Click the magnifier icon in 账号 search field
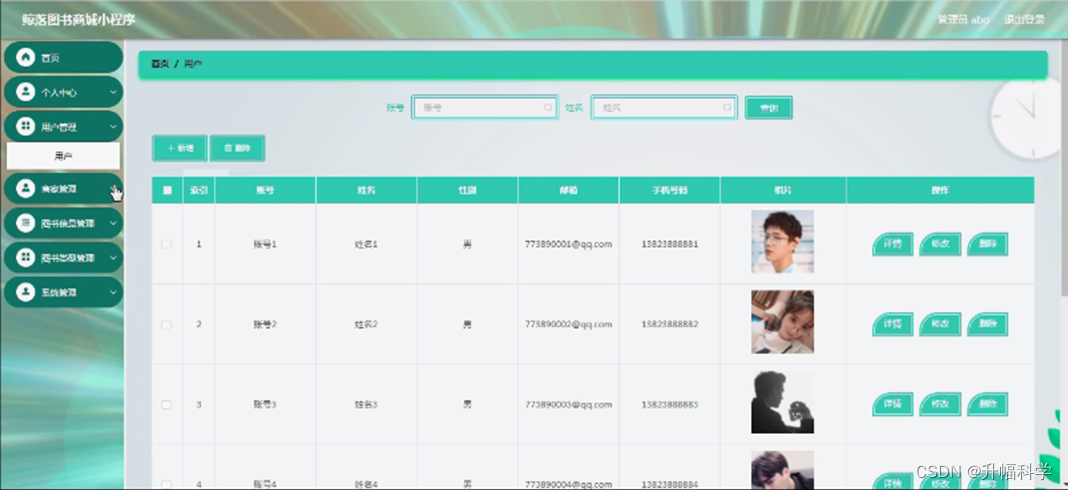The height and width of the screenshot is (490, 1068). coord(548,108)
